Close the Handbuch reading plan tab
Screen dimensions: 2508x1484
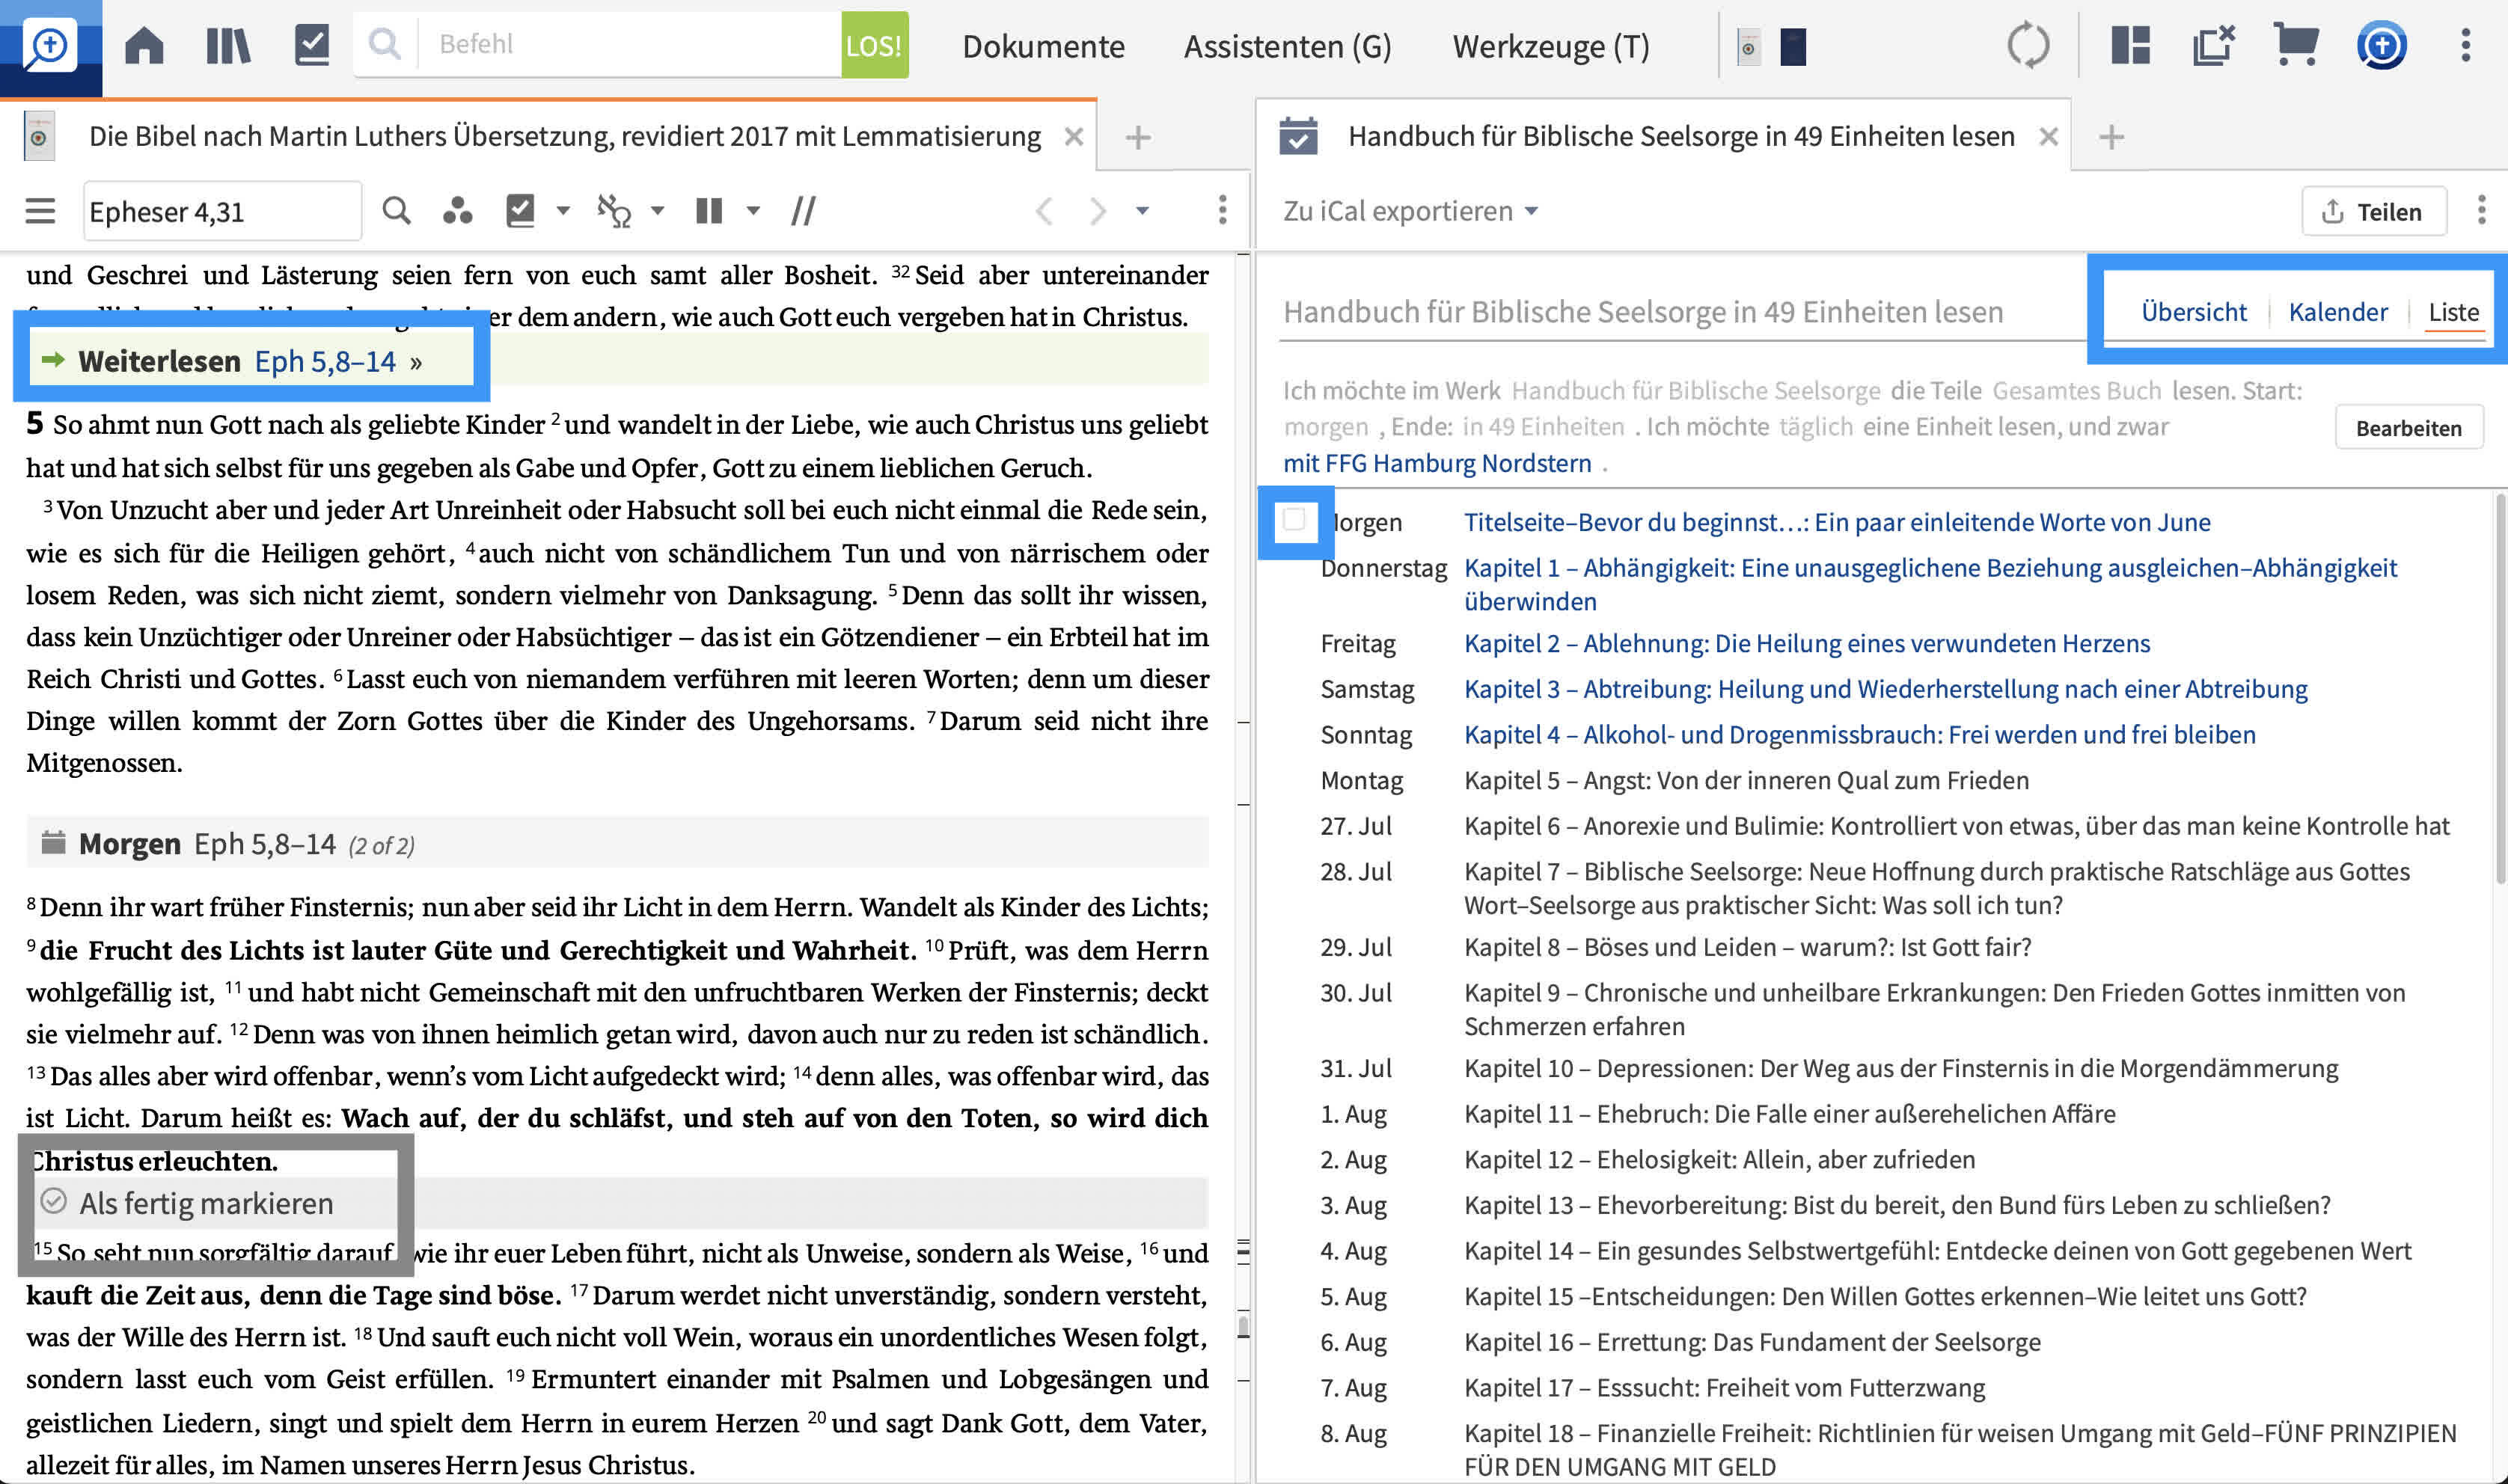pos(2048,136)
